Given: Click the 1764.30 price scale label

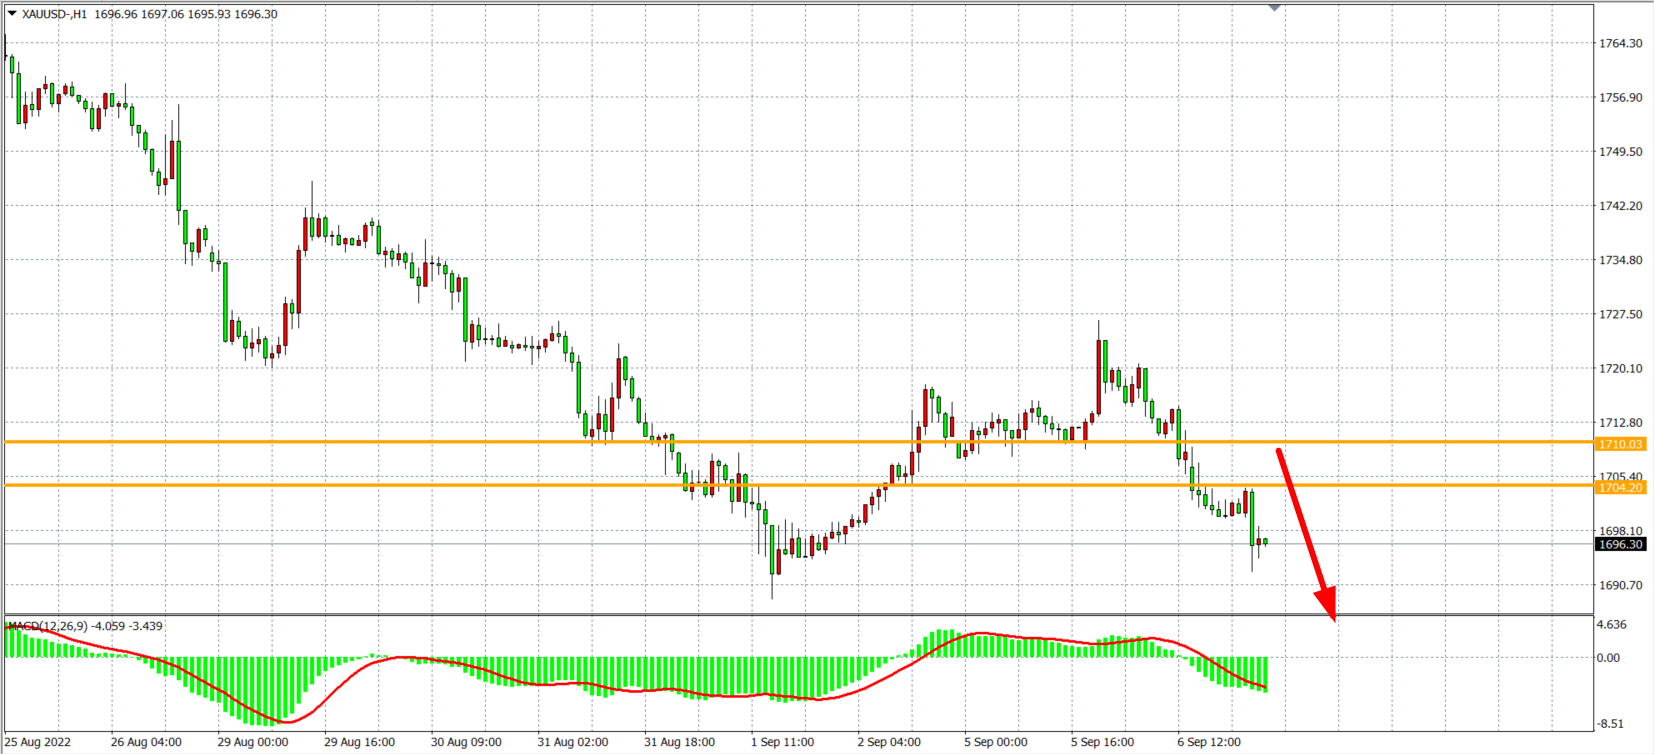Looking at the screenshot, I should coord(1620,43).
